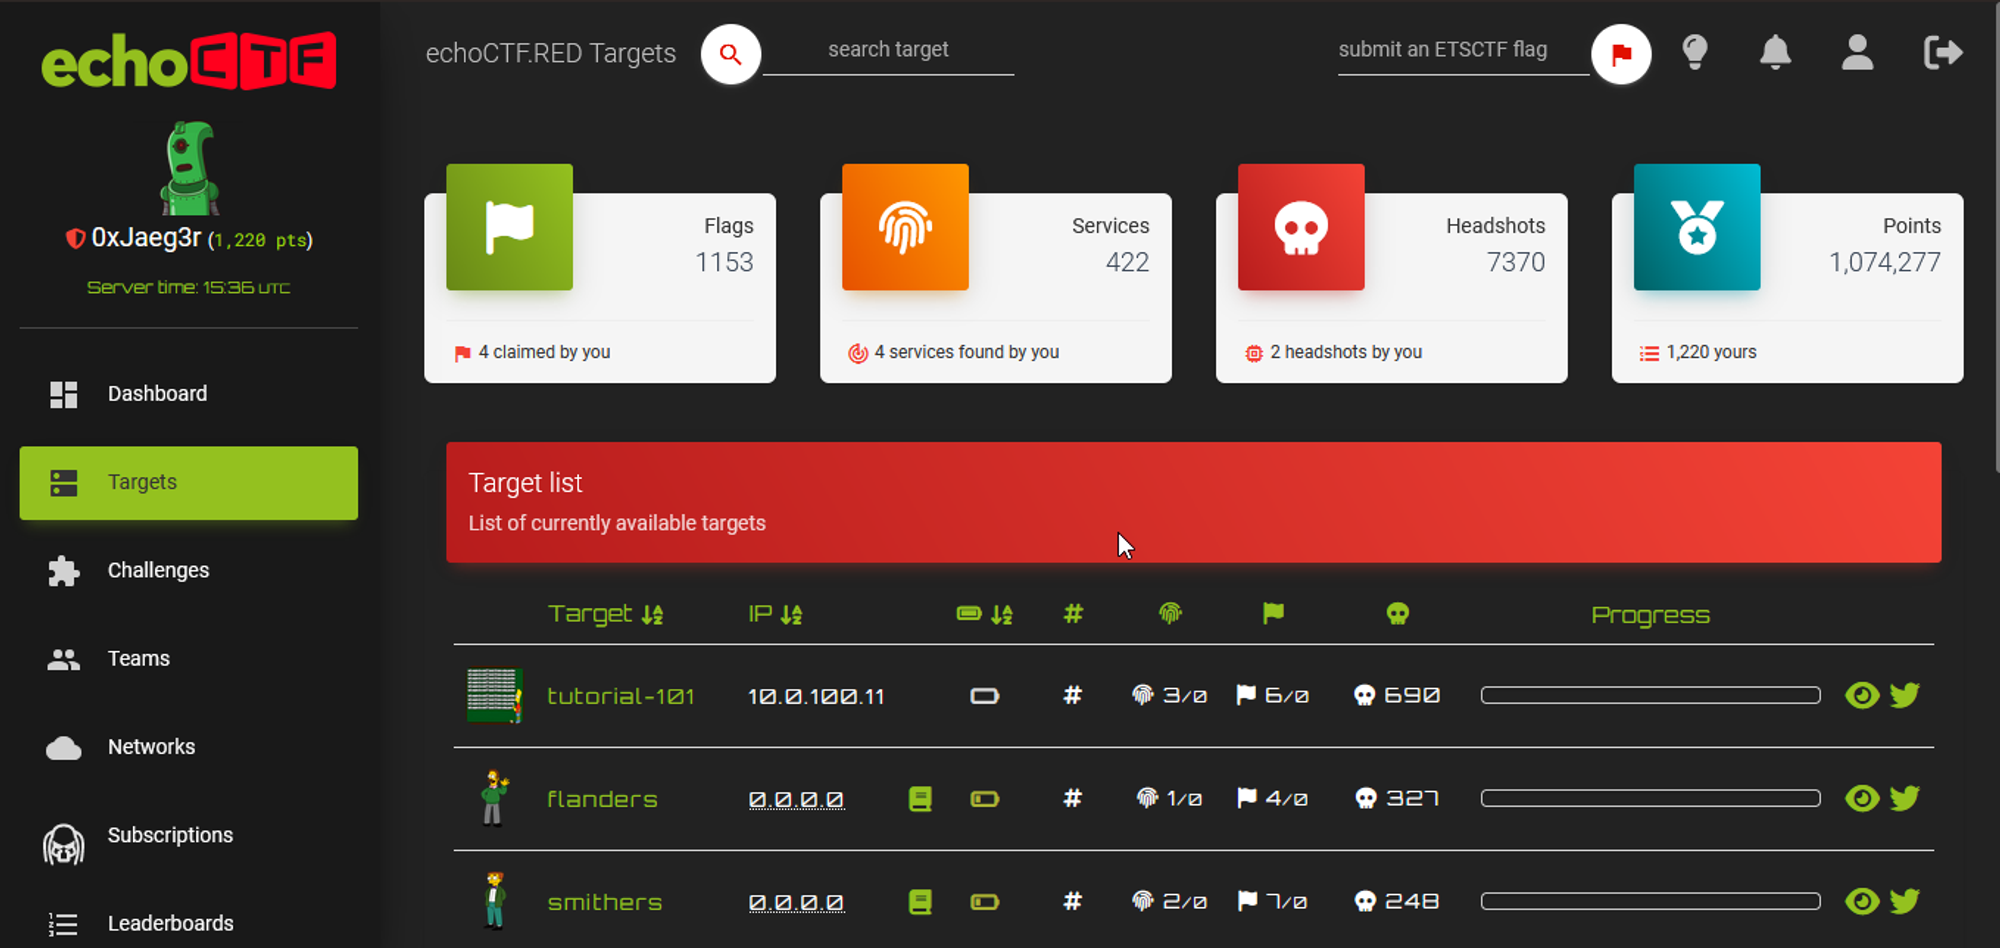Click the magnifier search button
Image resolution: width=2000 pixels, height=948 pixels.
tap(731, 54)
